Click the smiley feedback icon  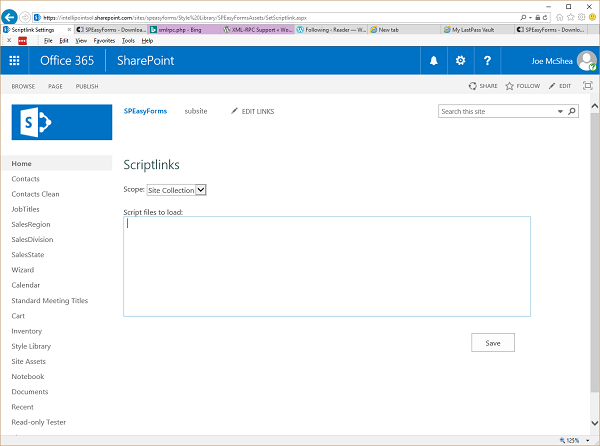[x=592, y=17]
